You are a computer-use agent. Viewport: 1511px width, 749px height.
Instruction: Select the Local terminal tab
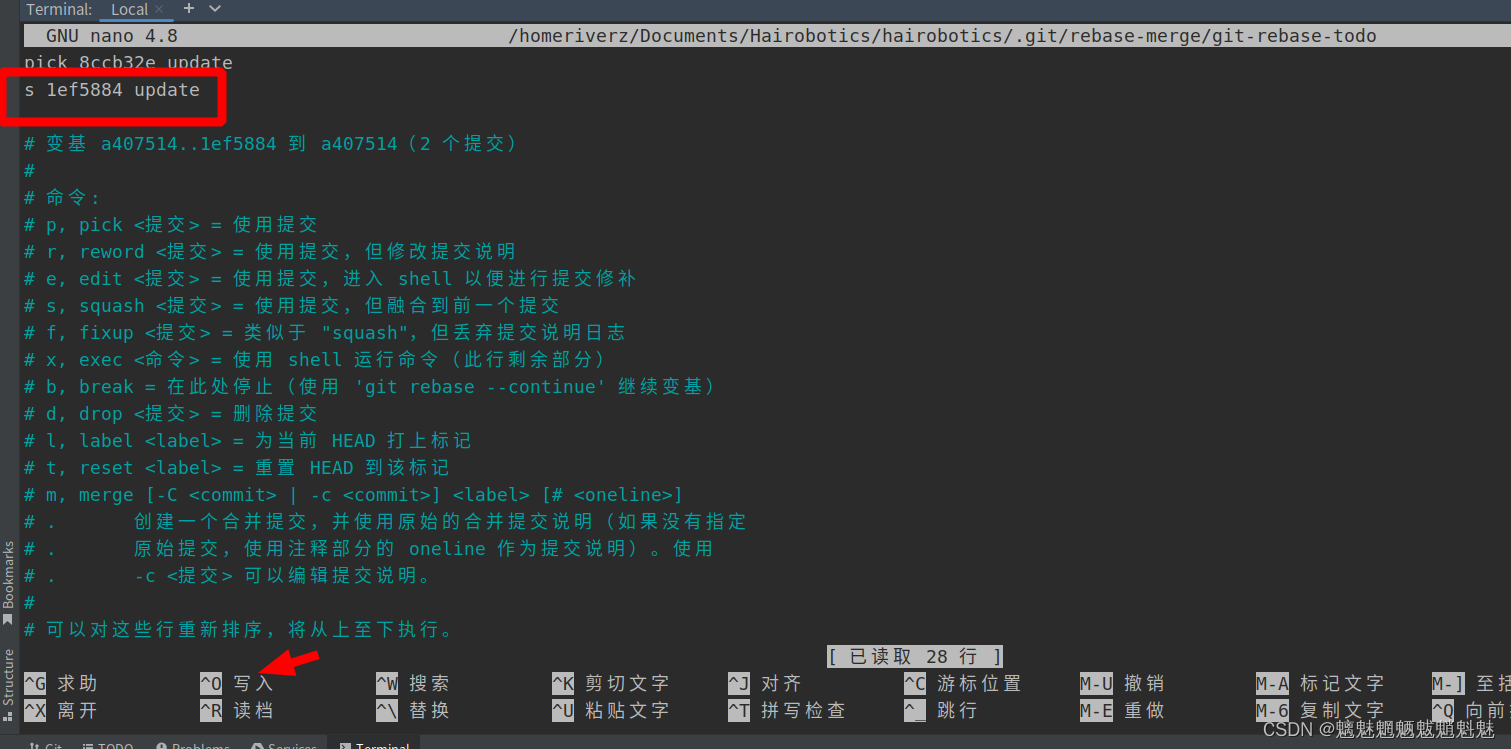pos(129,9)
